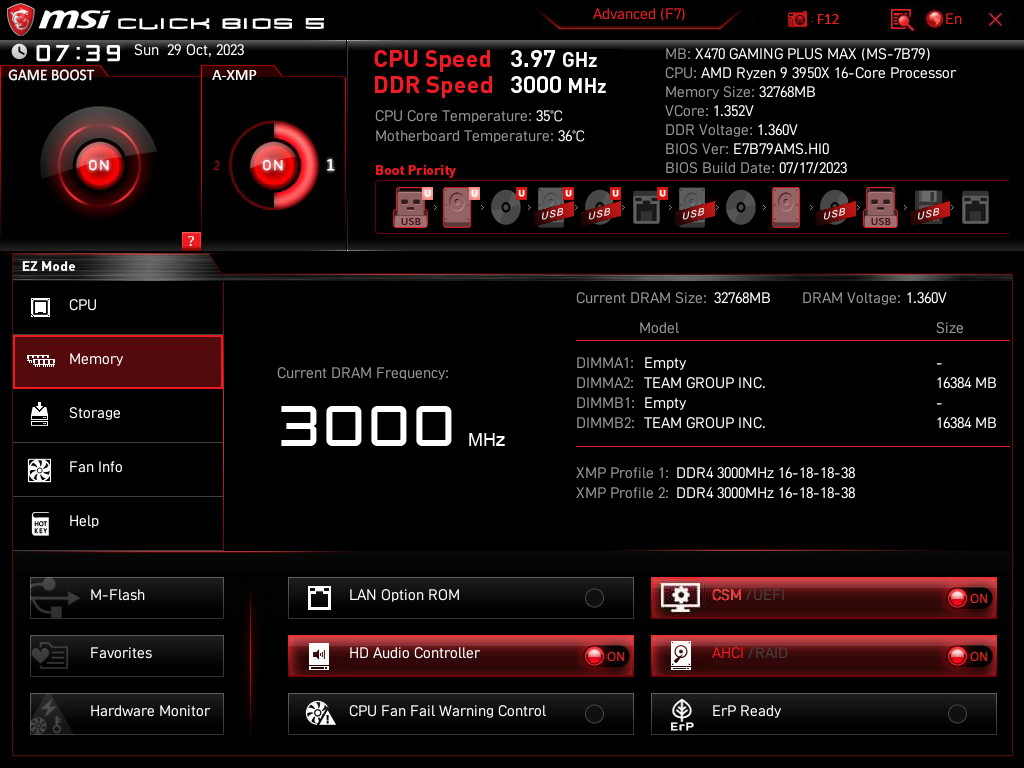The width and height of the screenshot is (1024, 768).
Task: Select the legacy USB hard disk boot device
Action: (x=693, y=208)
